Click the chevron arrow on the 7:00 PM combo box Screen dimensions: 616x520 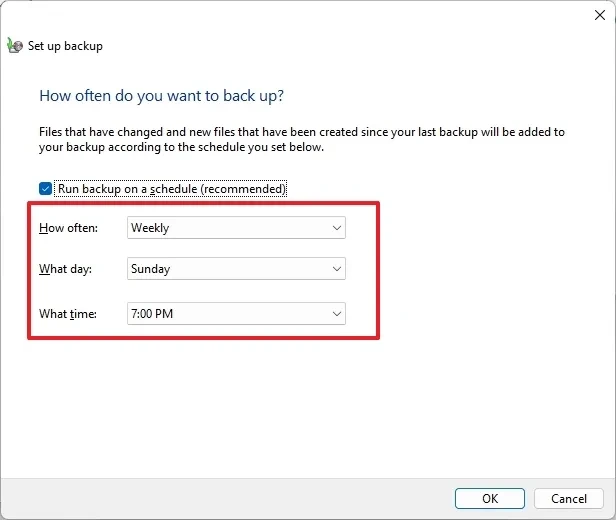coord(336,314)
